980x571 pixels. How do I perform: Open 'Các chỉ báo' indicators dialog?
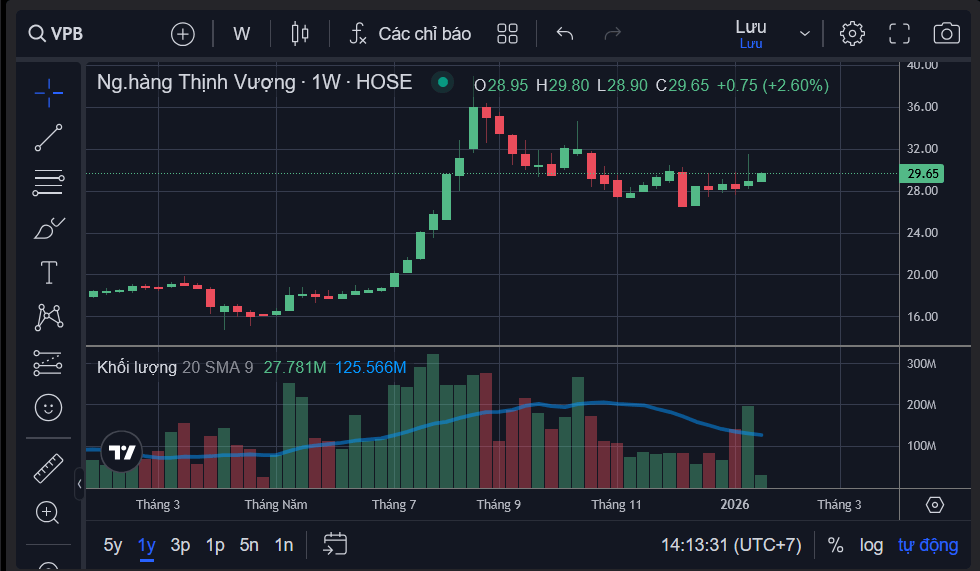click(x=410, y=33)
